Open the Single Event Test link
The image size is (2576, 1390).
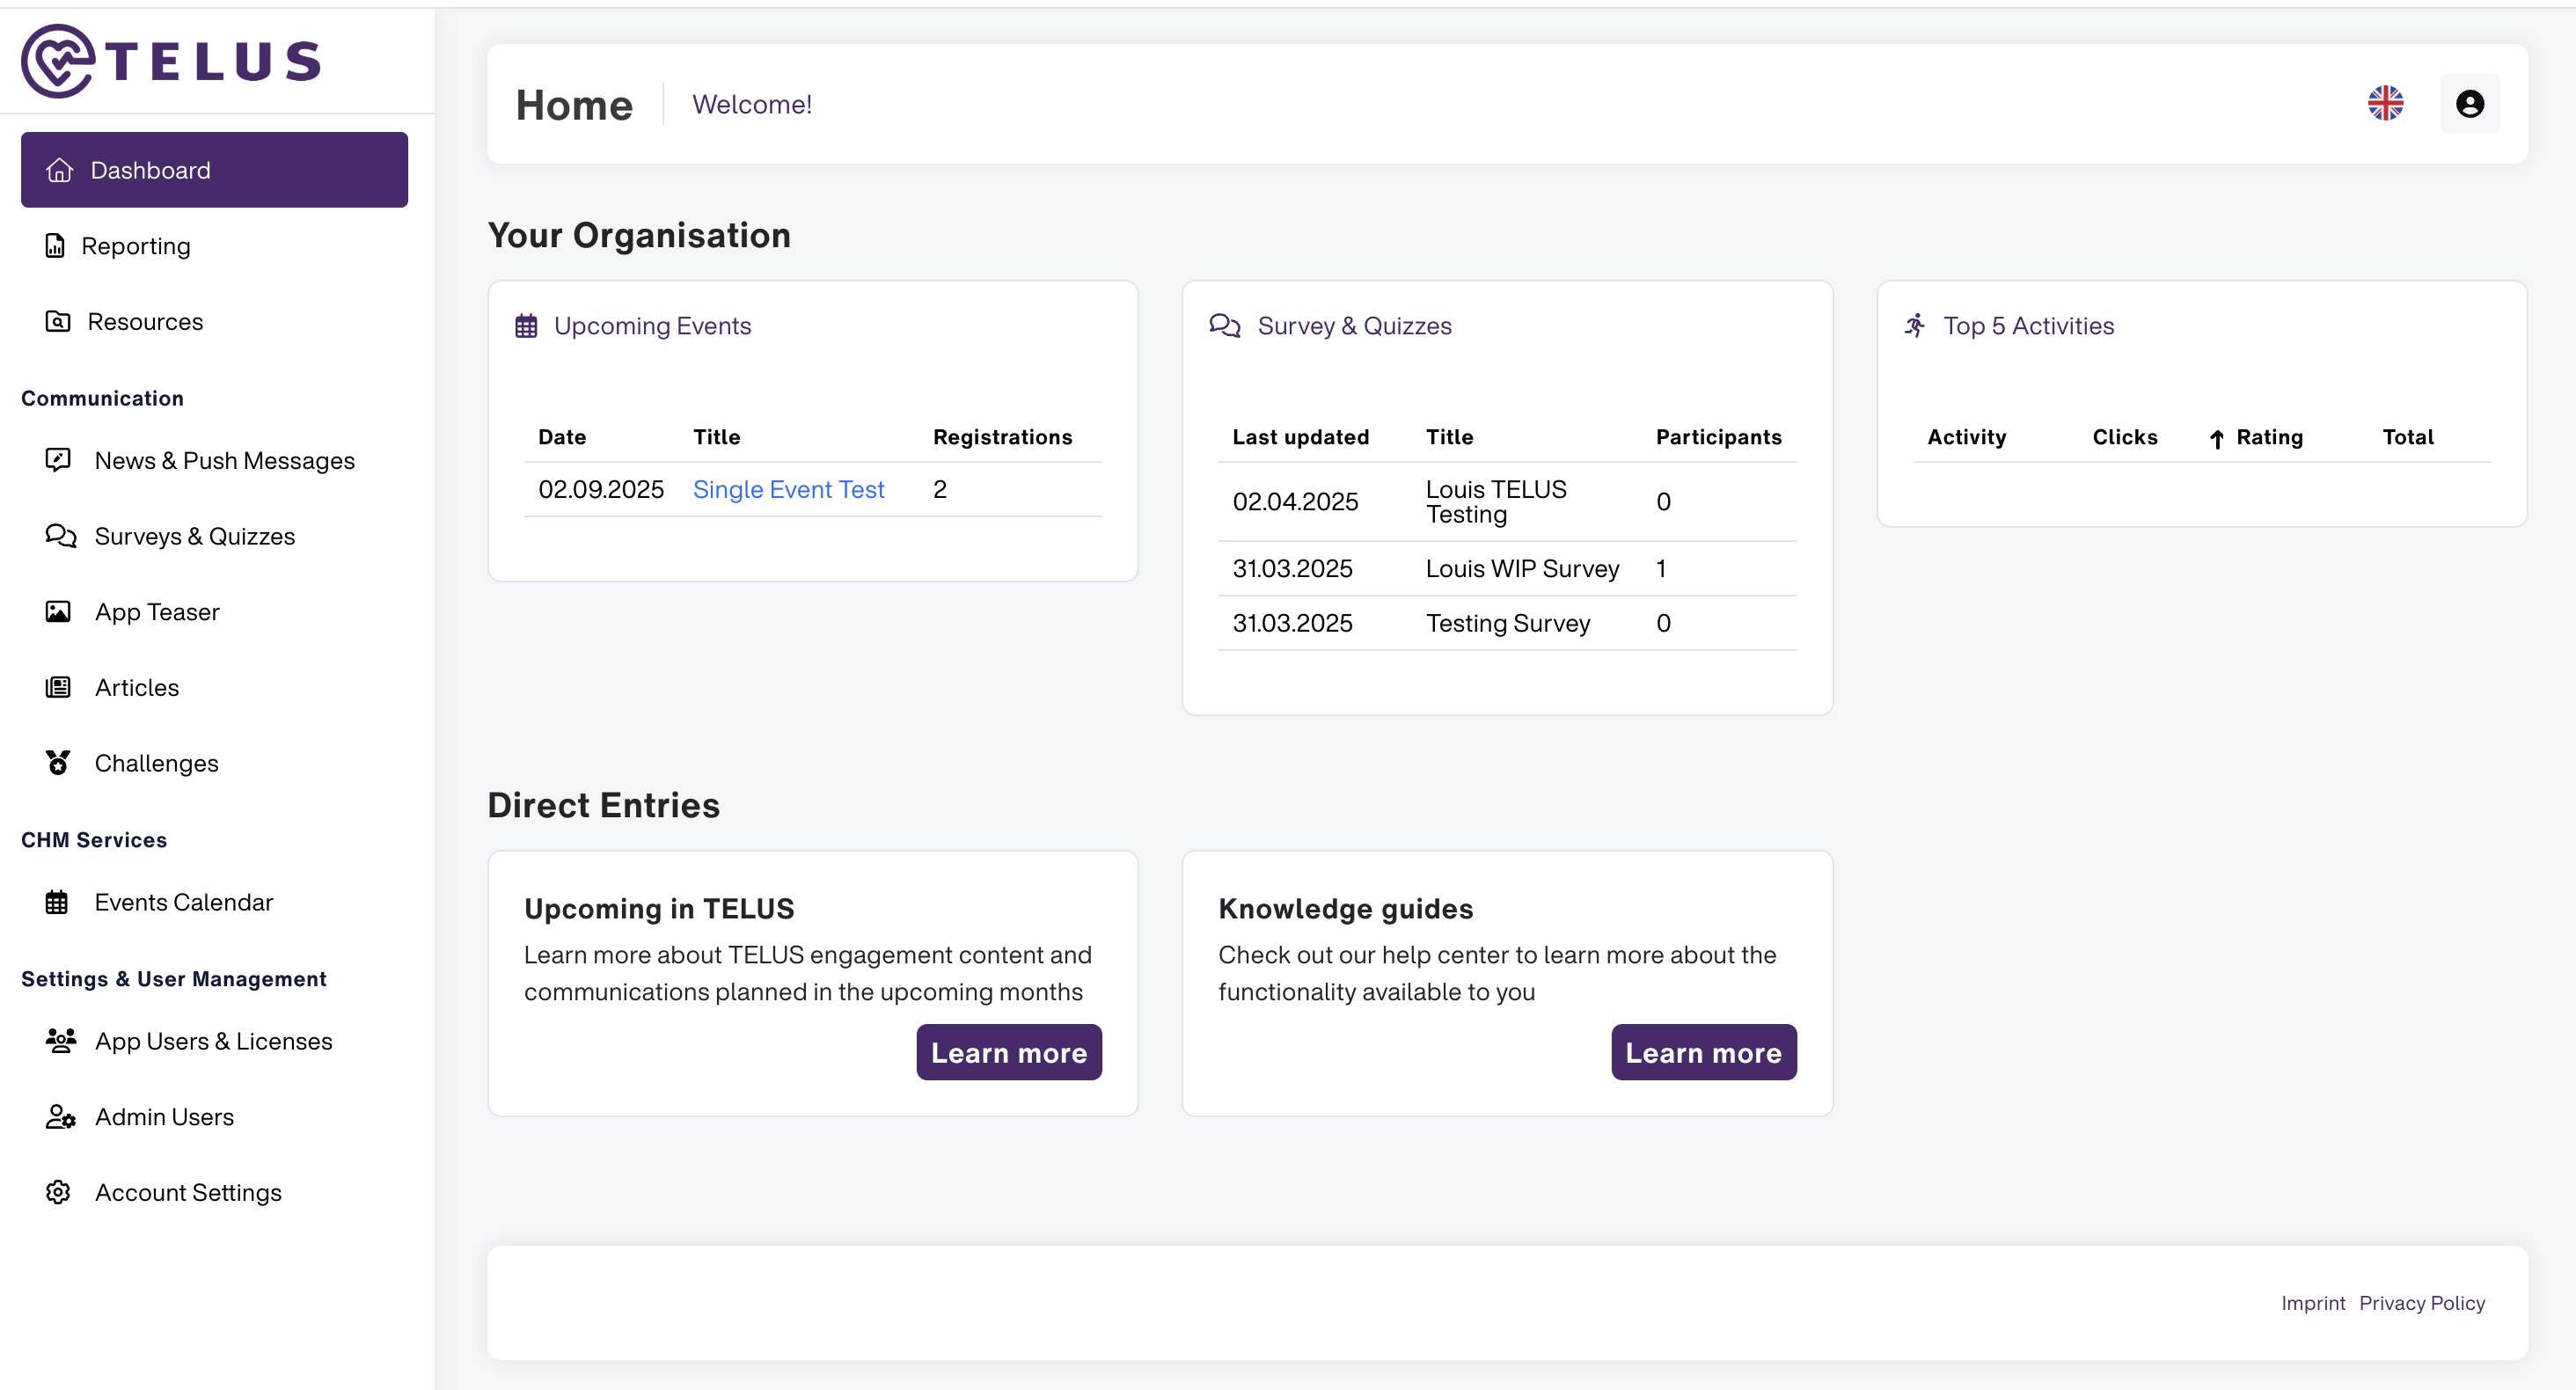click(788, 489)
